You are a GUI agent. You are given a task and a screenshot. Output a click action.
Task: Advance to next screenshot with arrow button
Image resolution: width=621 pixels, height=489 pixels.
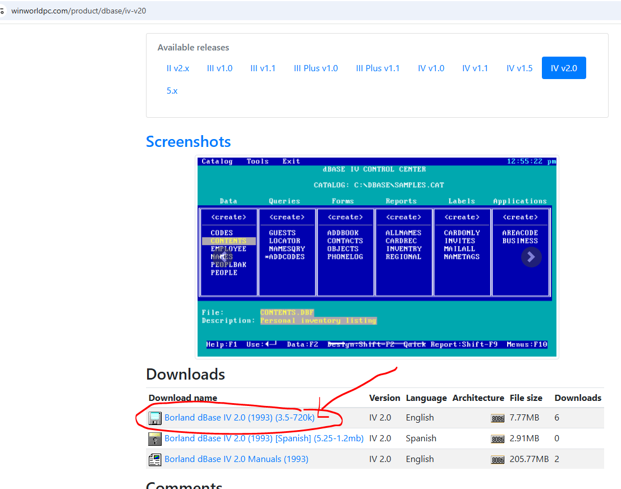coord(530,257)
